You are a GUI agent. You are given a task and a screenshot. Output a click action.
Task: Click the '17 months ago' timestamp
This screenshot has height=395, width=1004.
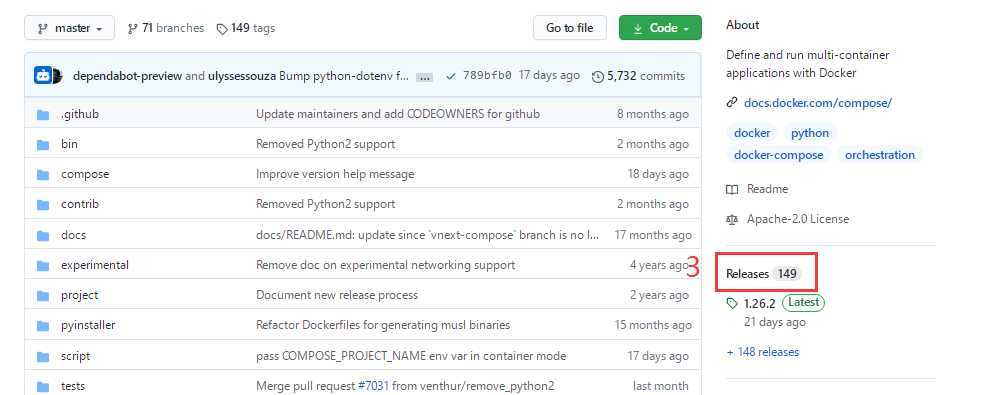point(653,235)
